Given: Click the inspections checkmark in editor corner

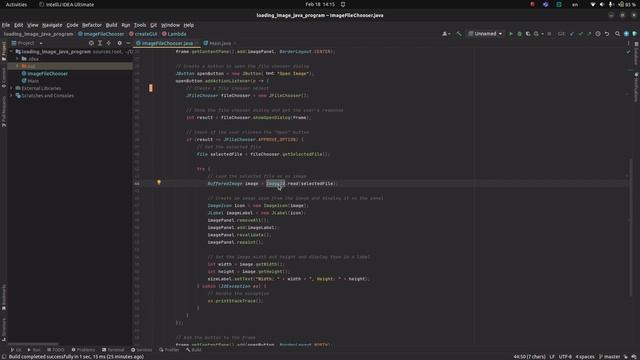Looking at the screenshot, I should (x=628, y=52).
